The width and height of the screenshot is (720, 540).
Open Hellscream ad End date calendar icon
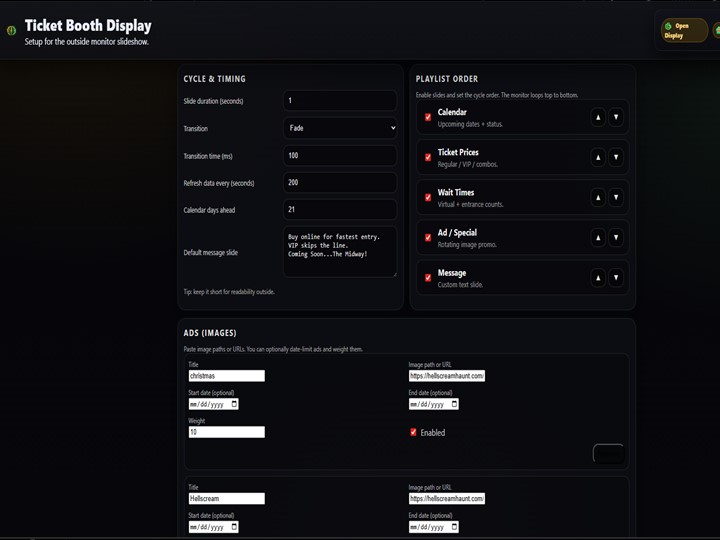click(x=455, y=527)
